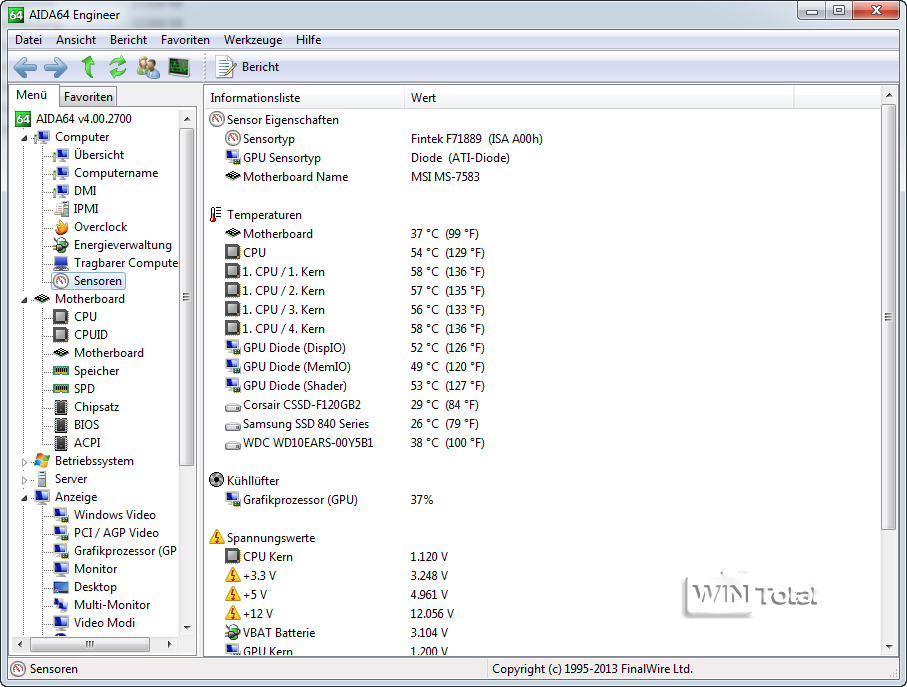
Task: Click the Energieverwaltung icon
Action: (61, 245)
